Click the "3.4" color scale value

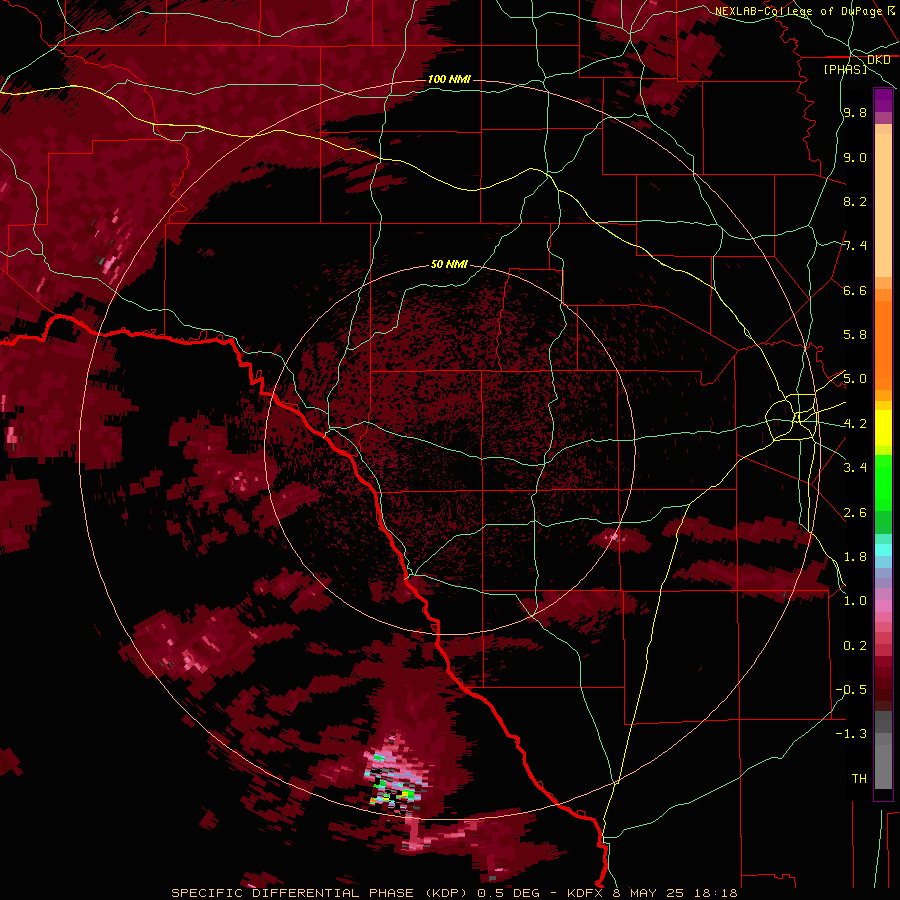click(x=855, y=468)
